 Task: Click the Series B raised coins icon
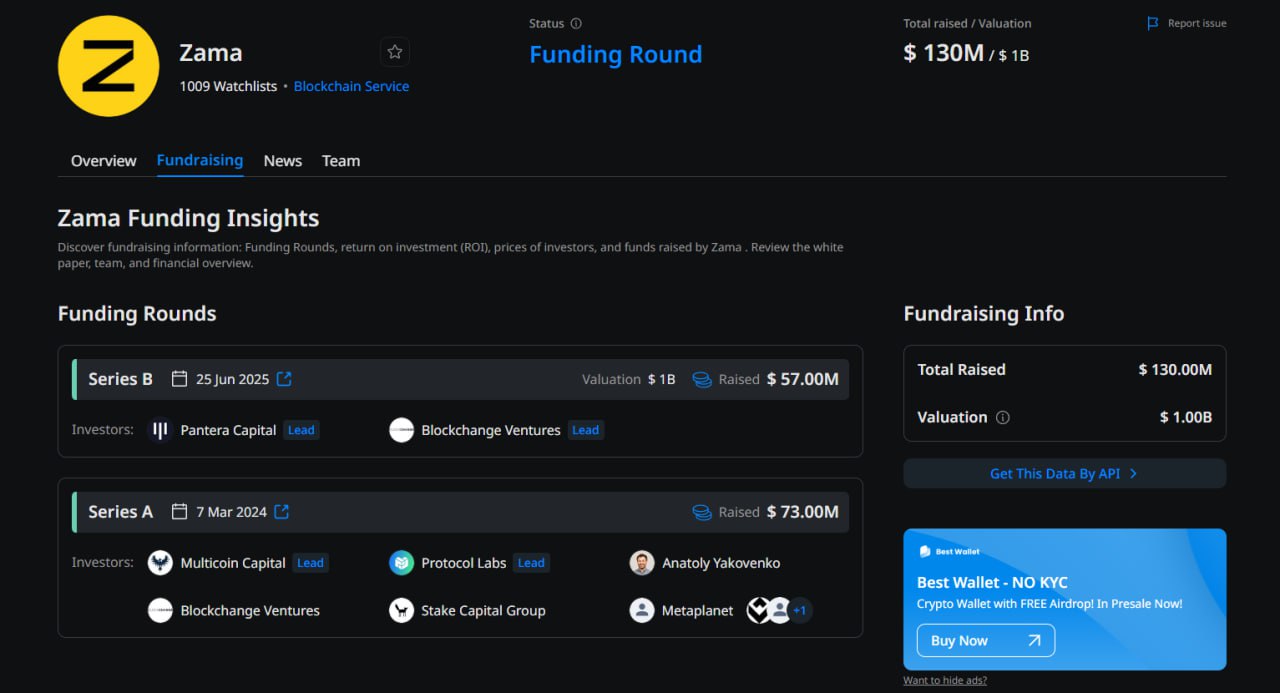point(702,380)
